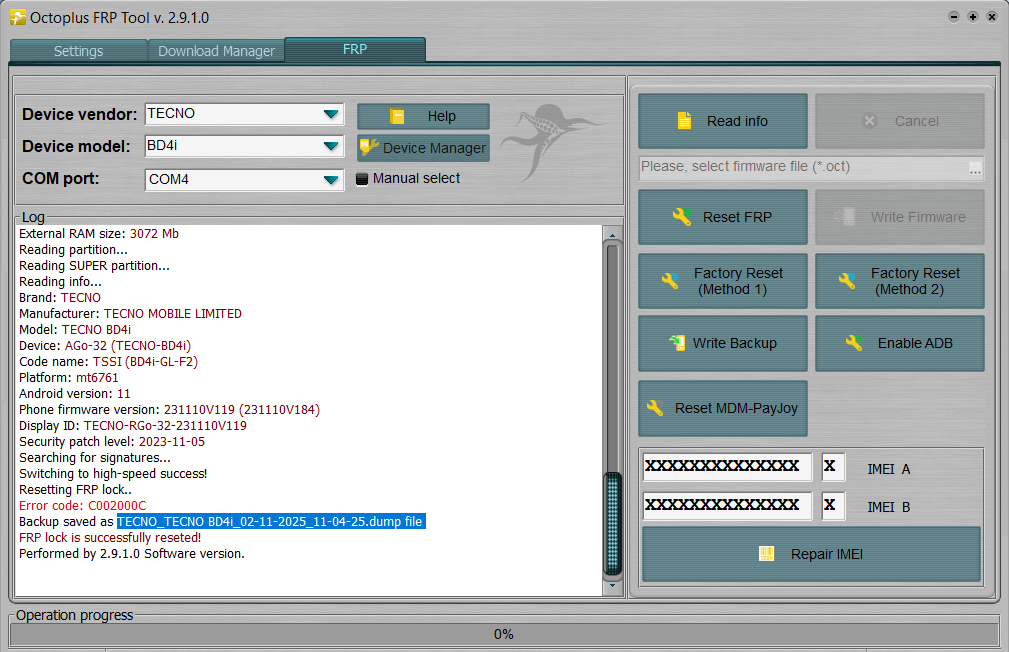Screen dimensions: 1009x652
Task: Toggle the Manual select checkbox
Action: (x=363, y=179)
